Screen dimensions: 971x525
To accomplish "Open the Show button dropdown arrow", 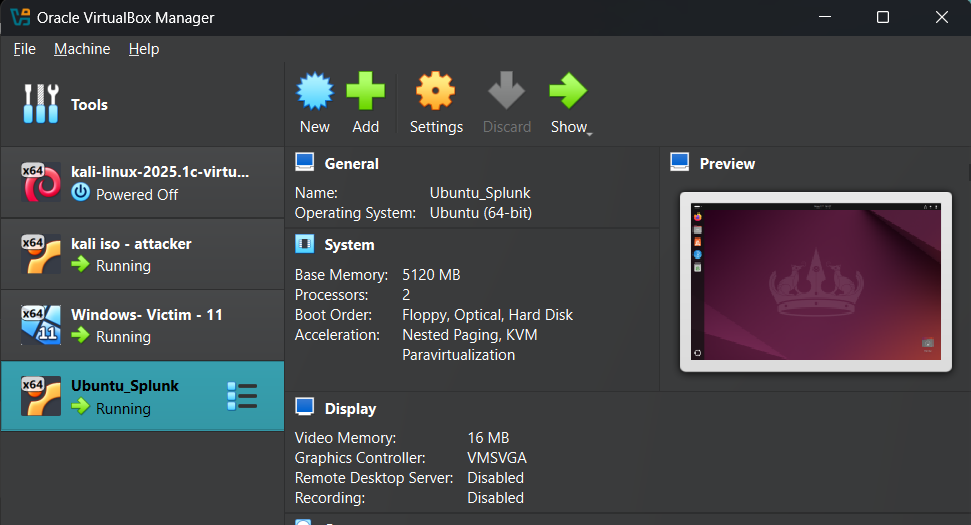I will (590, 134).
